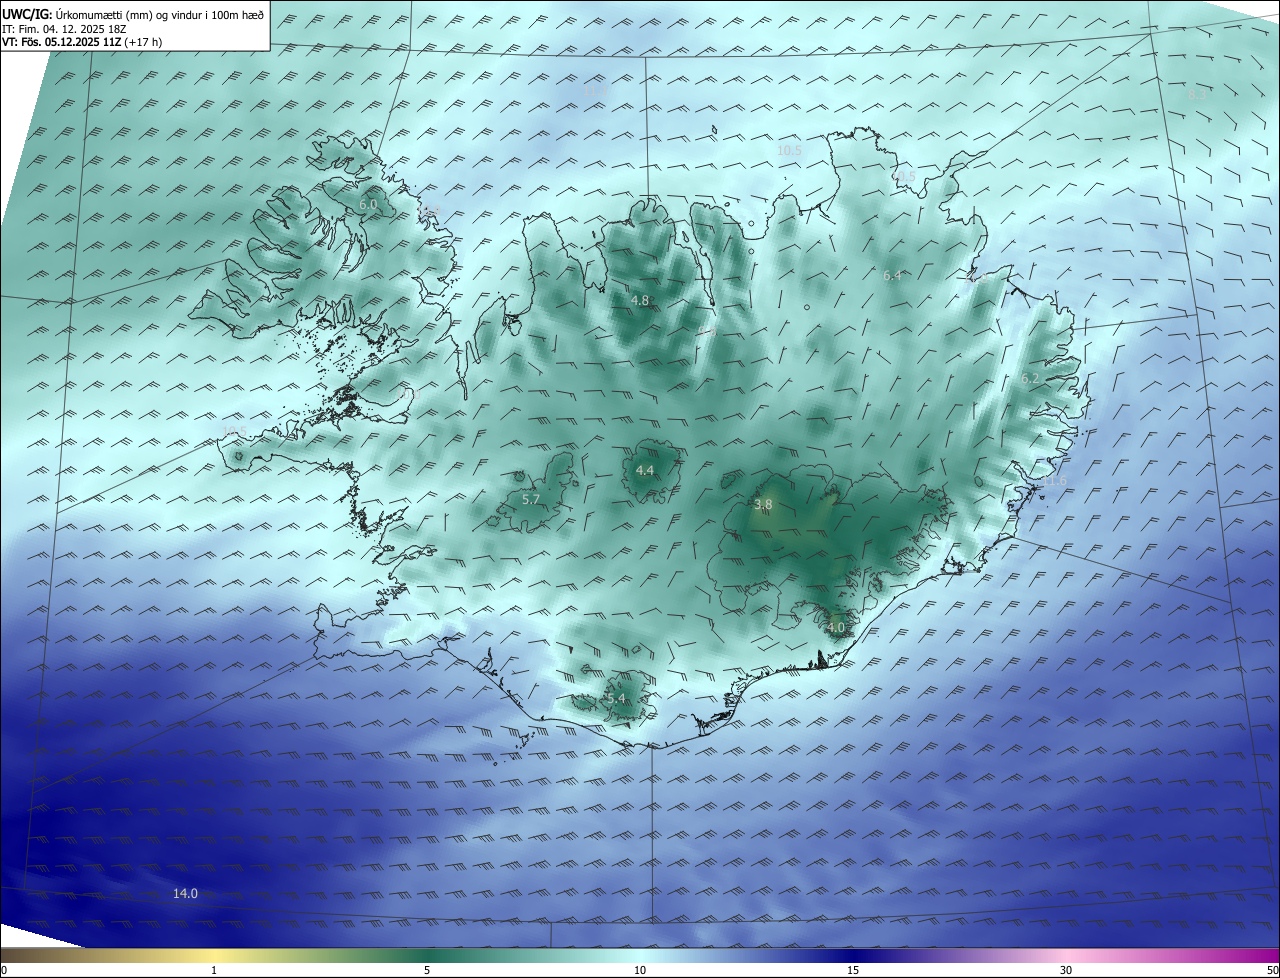This screenshot has width=1280, height=978.
Task: Click the 11.6 value off the east coast
Action: tap(1054, 481)
